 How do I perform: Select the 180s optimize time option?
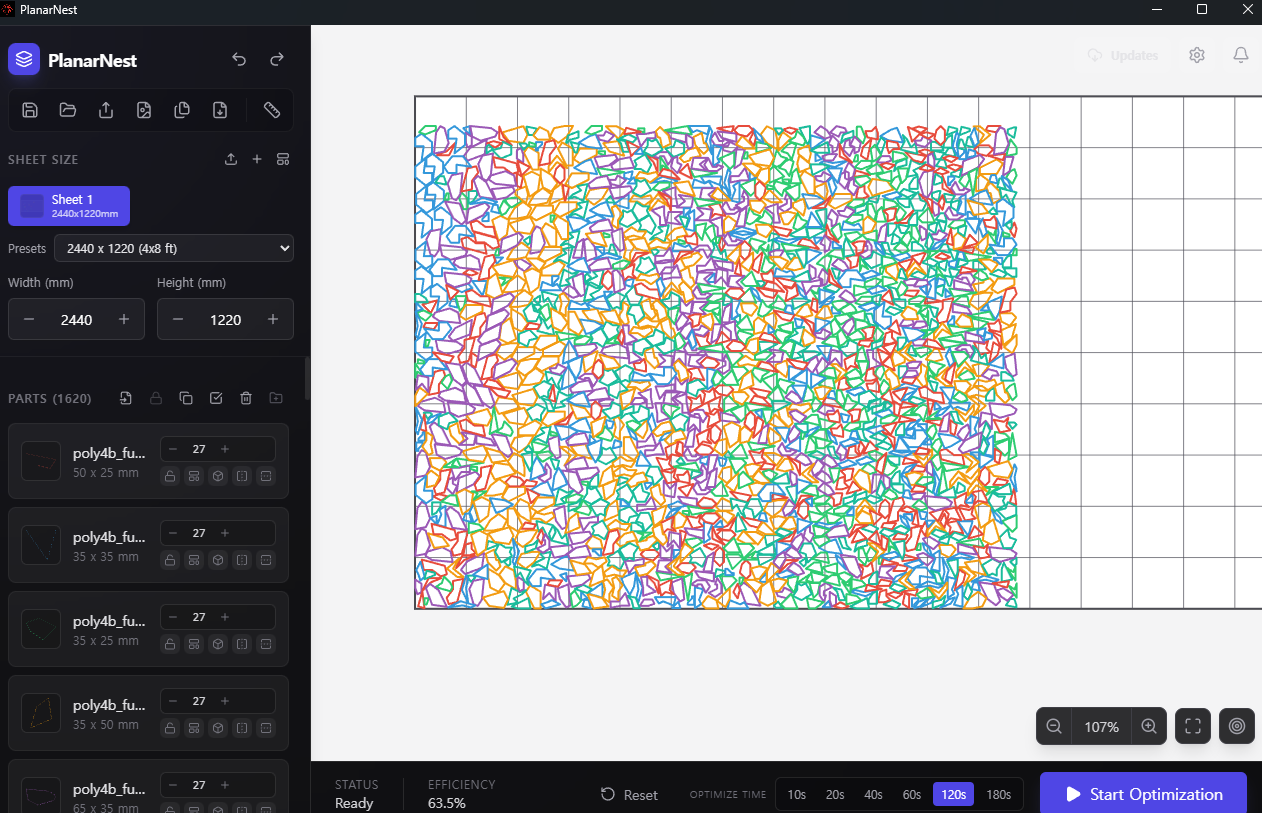coord(998,795)
